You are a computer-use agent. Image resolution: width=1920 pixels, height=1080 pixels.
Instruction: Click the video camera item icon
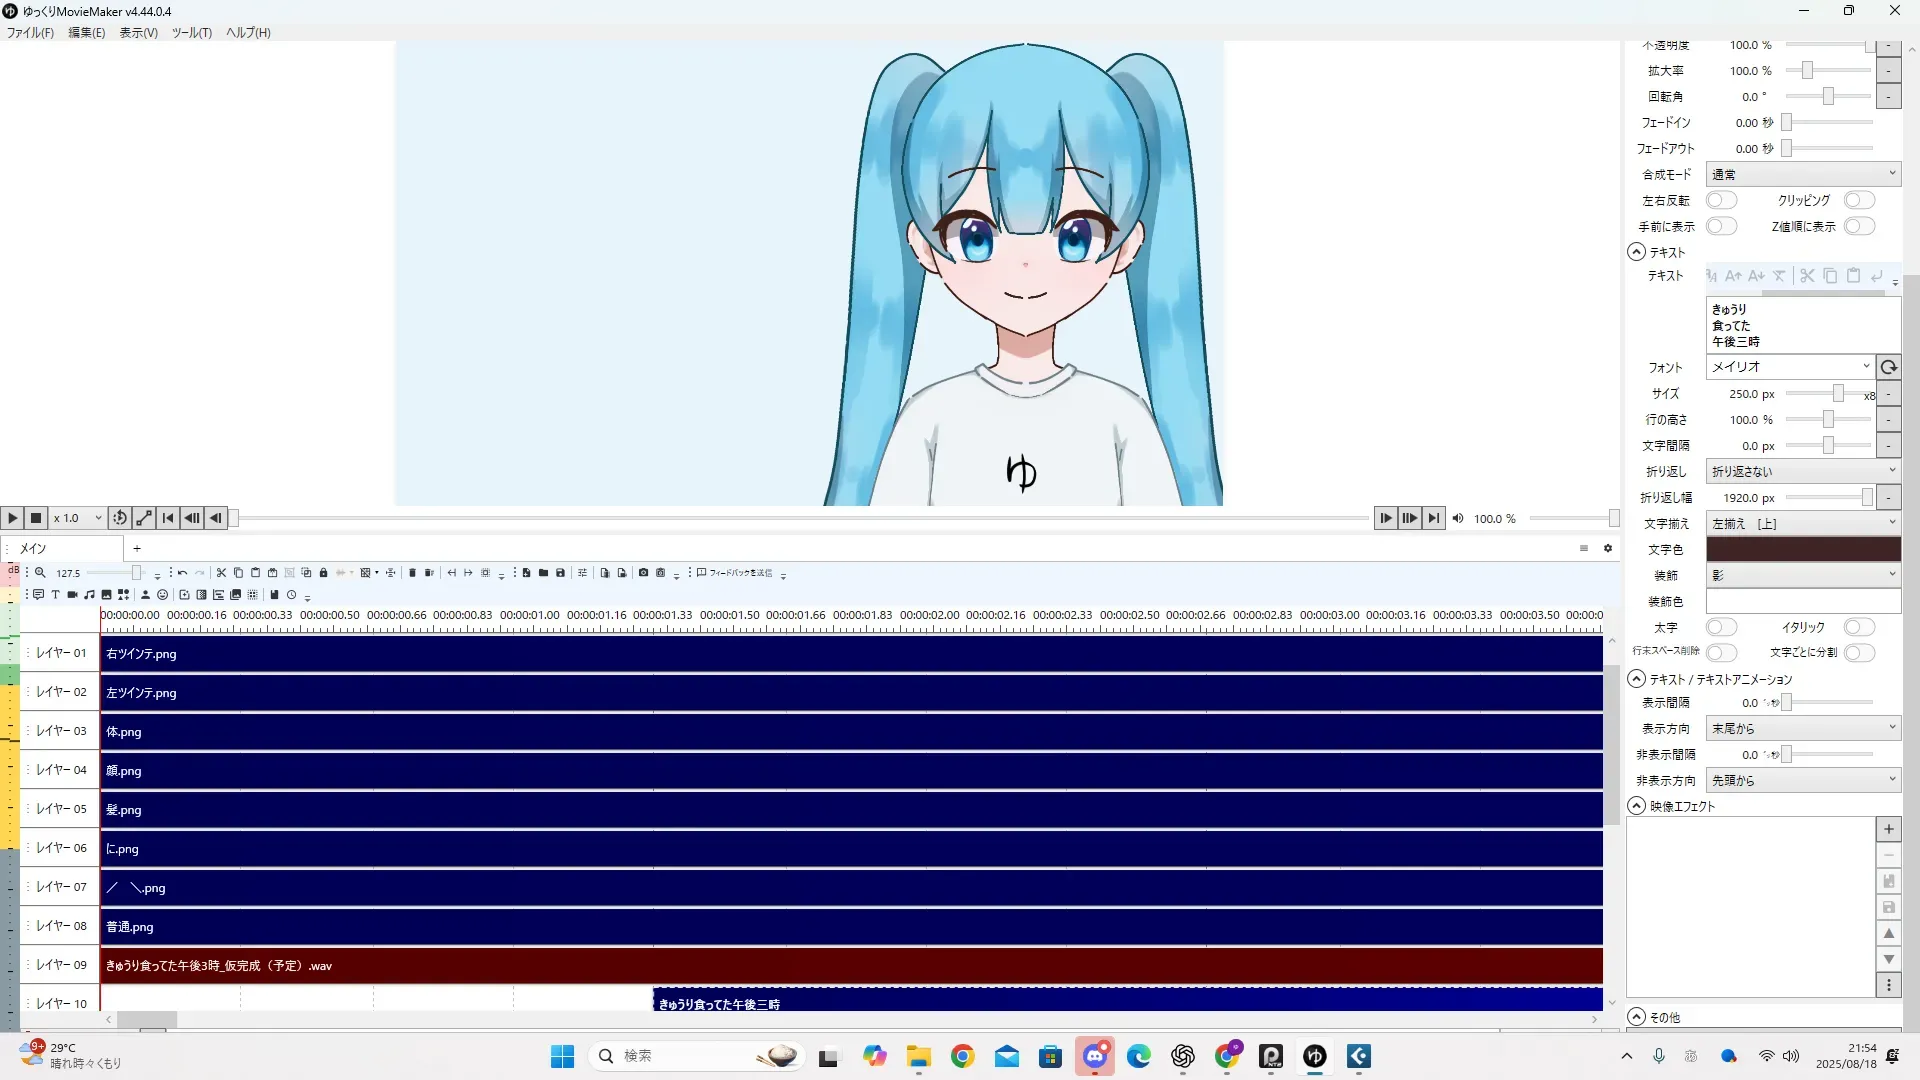tap(72, 595)
